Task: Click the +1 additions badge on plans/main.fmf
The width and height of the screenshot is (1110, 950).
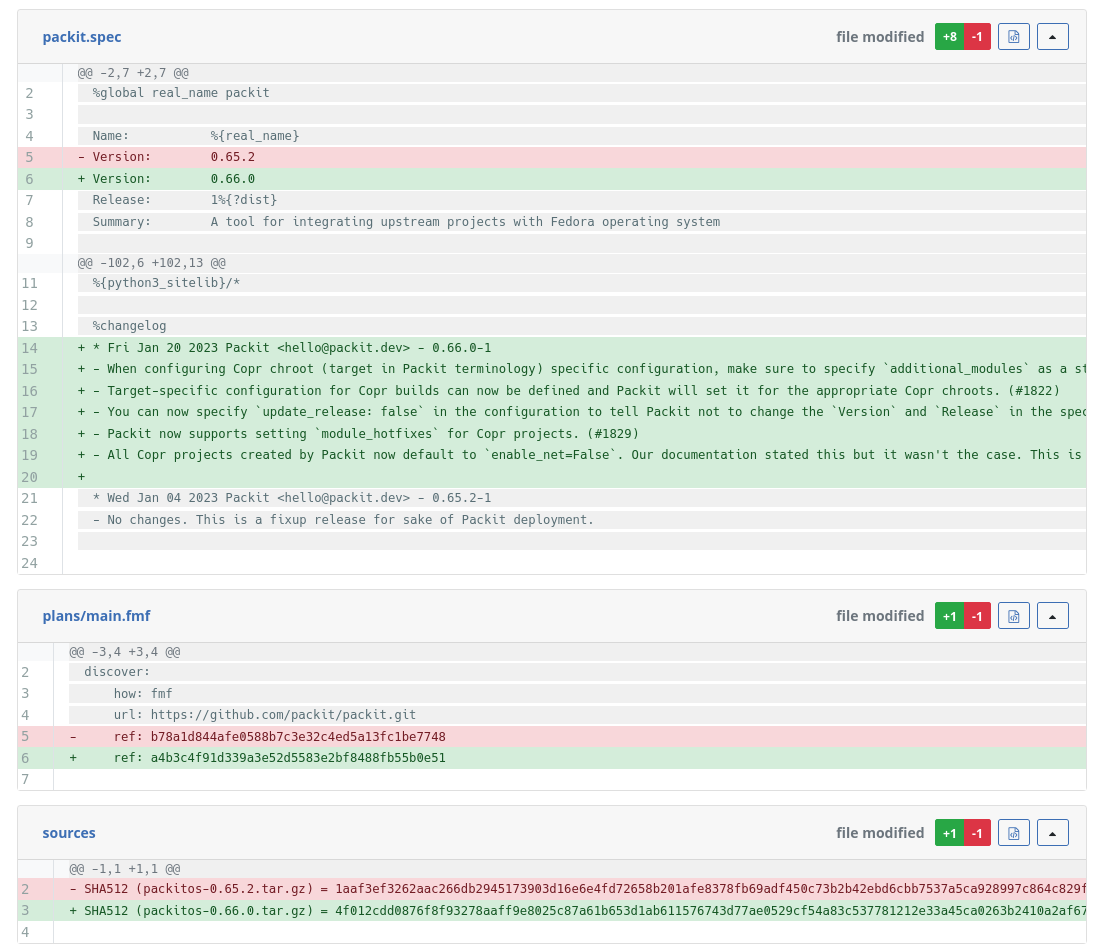Action: [949, 616]
